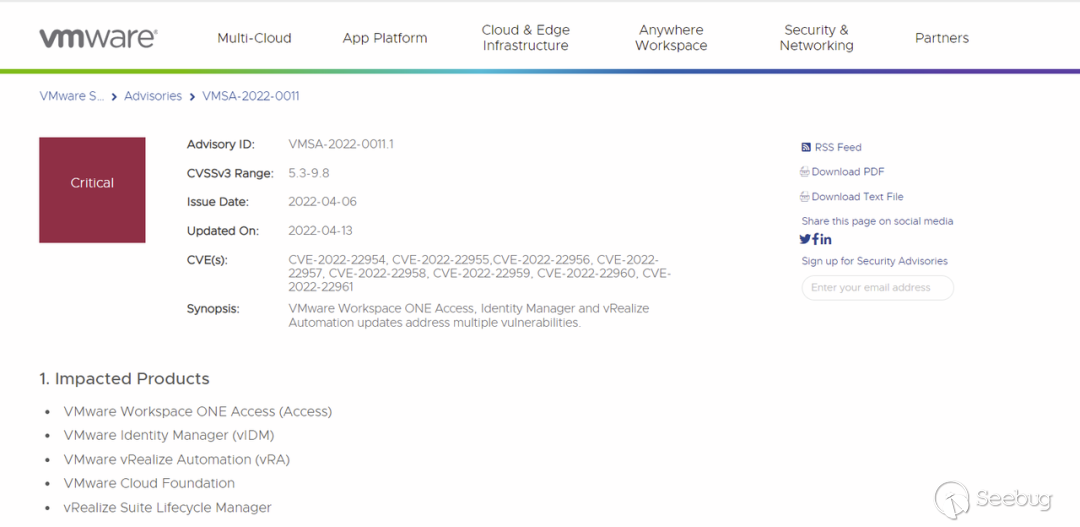Screen dimensions: 1080x527
Task: Click VMware vRealize Automation (vRA) item
Action: point(176,459)
